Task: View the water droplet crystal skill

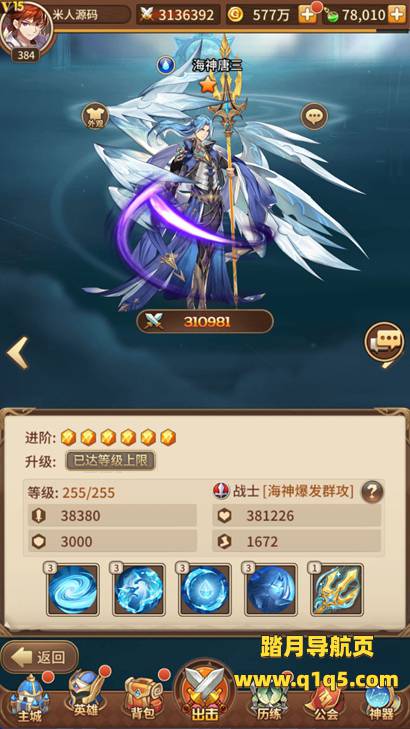Action: click(205, 589)
